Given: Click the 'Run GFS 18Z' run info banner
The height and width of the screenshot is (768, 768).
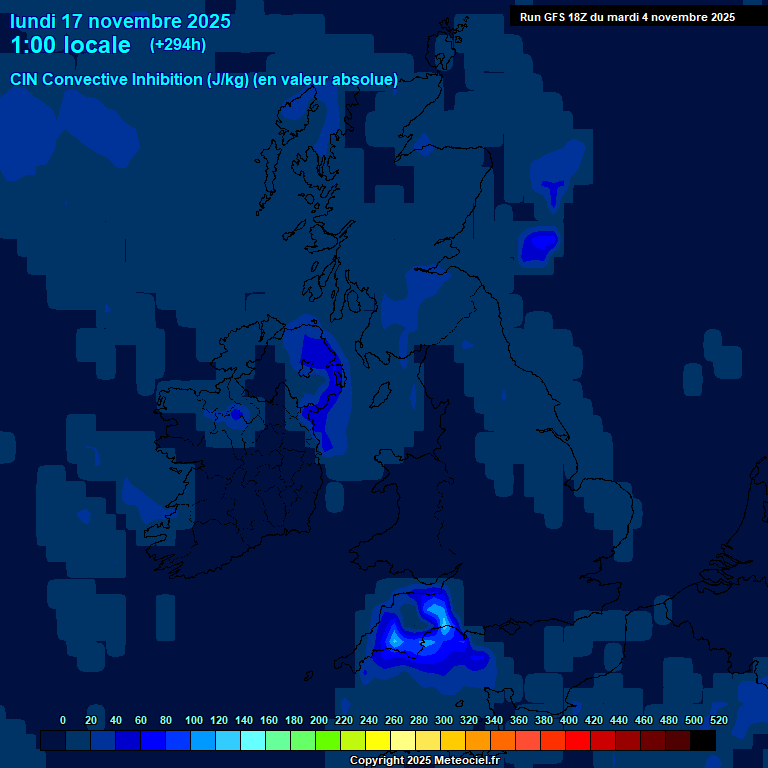Looking at the screenshot, I should 627,17.
